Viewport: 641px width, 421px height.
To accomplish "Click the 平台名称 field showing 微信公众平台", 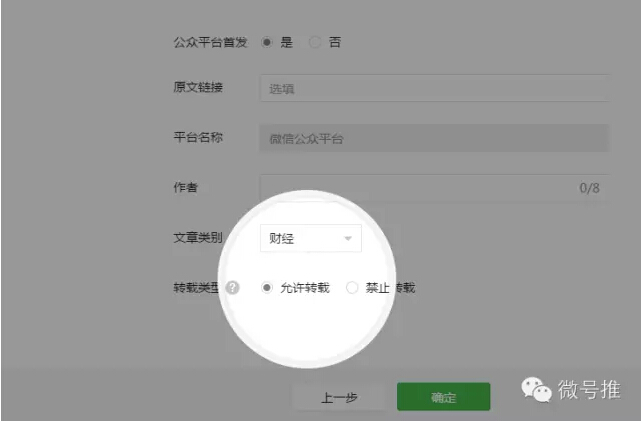I will [432, 138].
